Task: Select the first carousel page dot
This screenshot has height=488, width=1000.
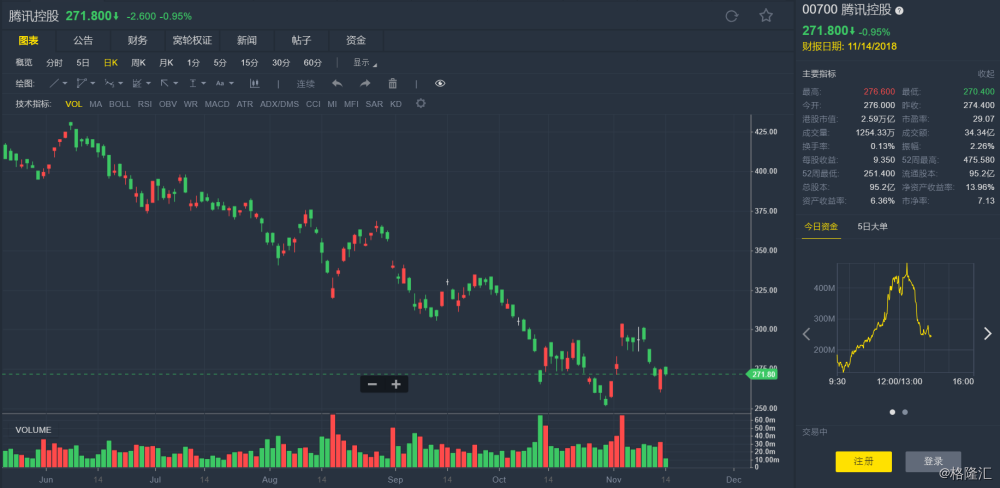Action: 892,412
